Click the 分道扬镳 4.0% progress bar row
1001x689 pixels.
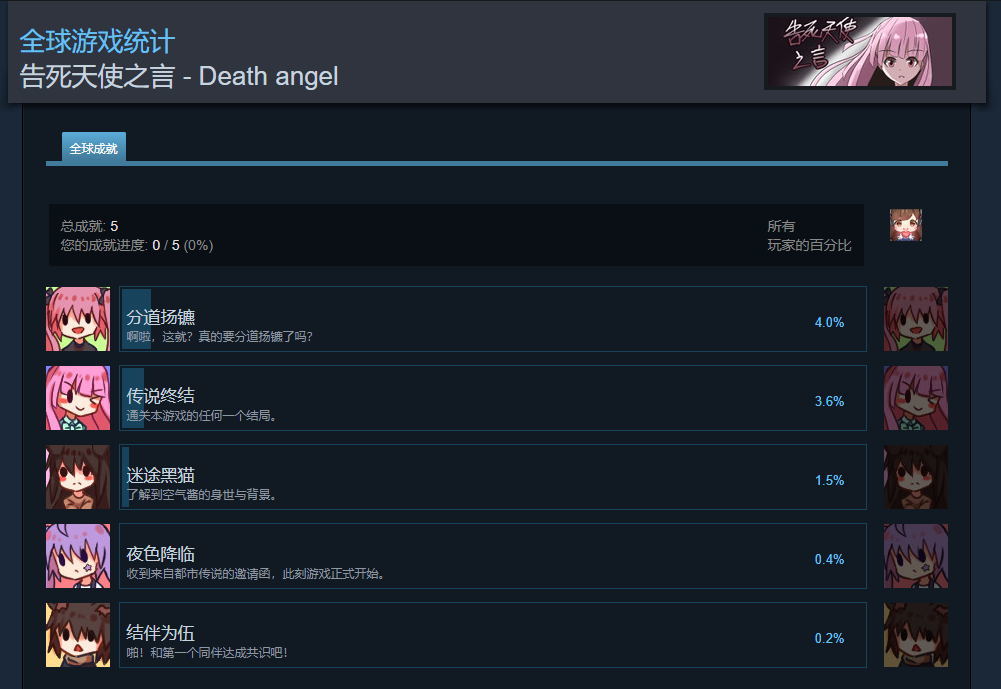493,319
